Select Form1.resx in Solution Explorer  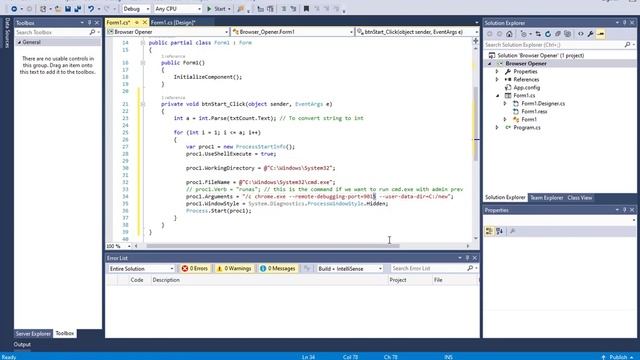534,111
